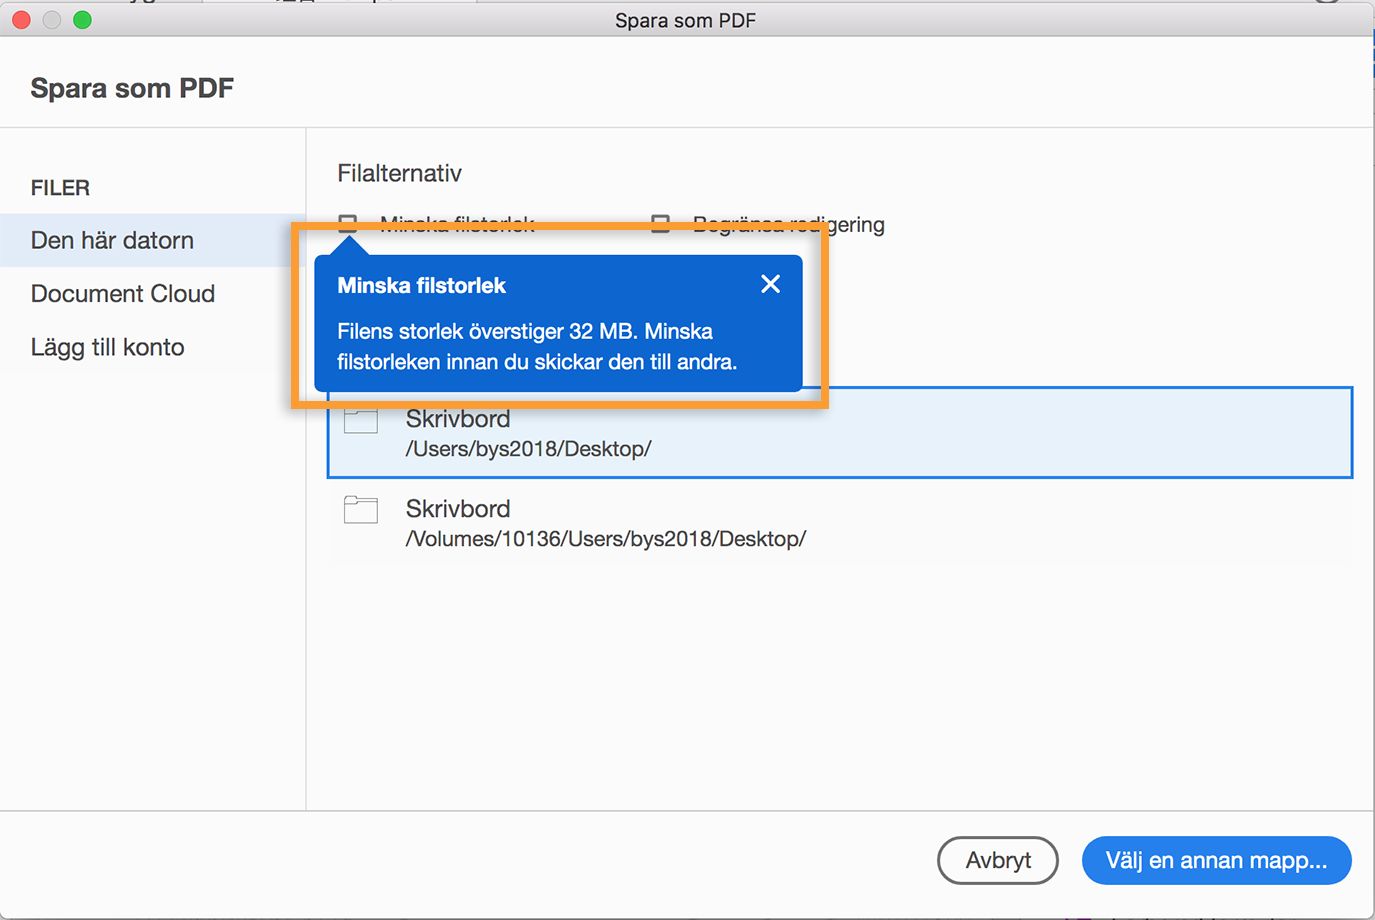1375x920 pixels.
Task: Click the green maximize window button
Action: [82, 20]
